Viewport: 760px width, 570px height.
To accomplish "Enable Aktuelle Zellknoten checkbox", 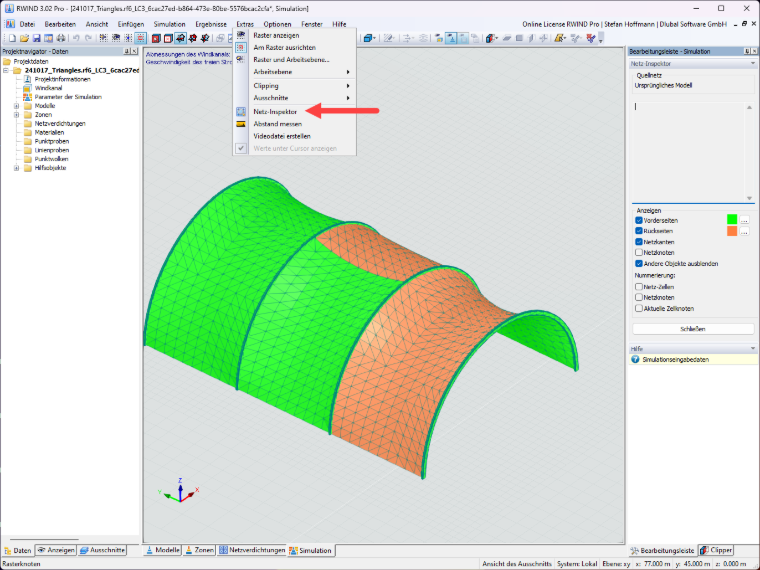I will (x=639, y=308).
